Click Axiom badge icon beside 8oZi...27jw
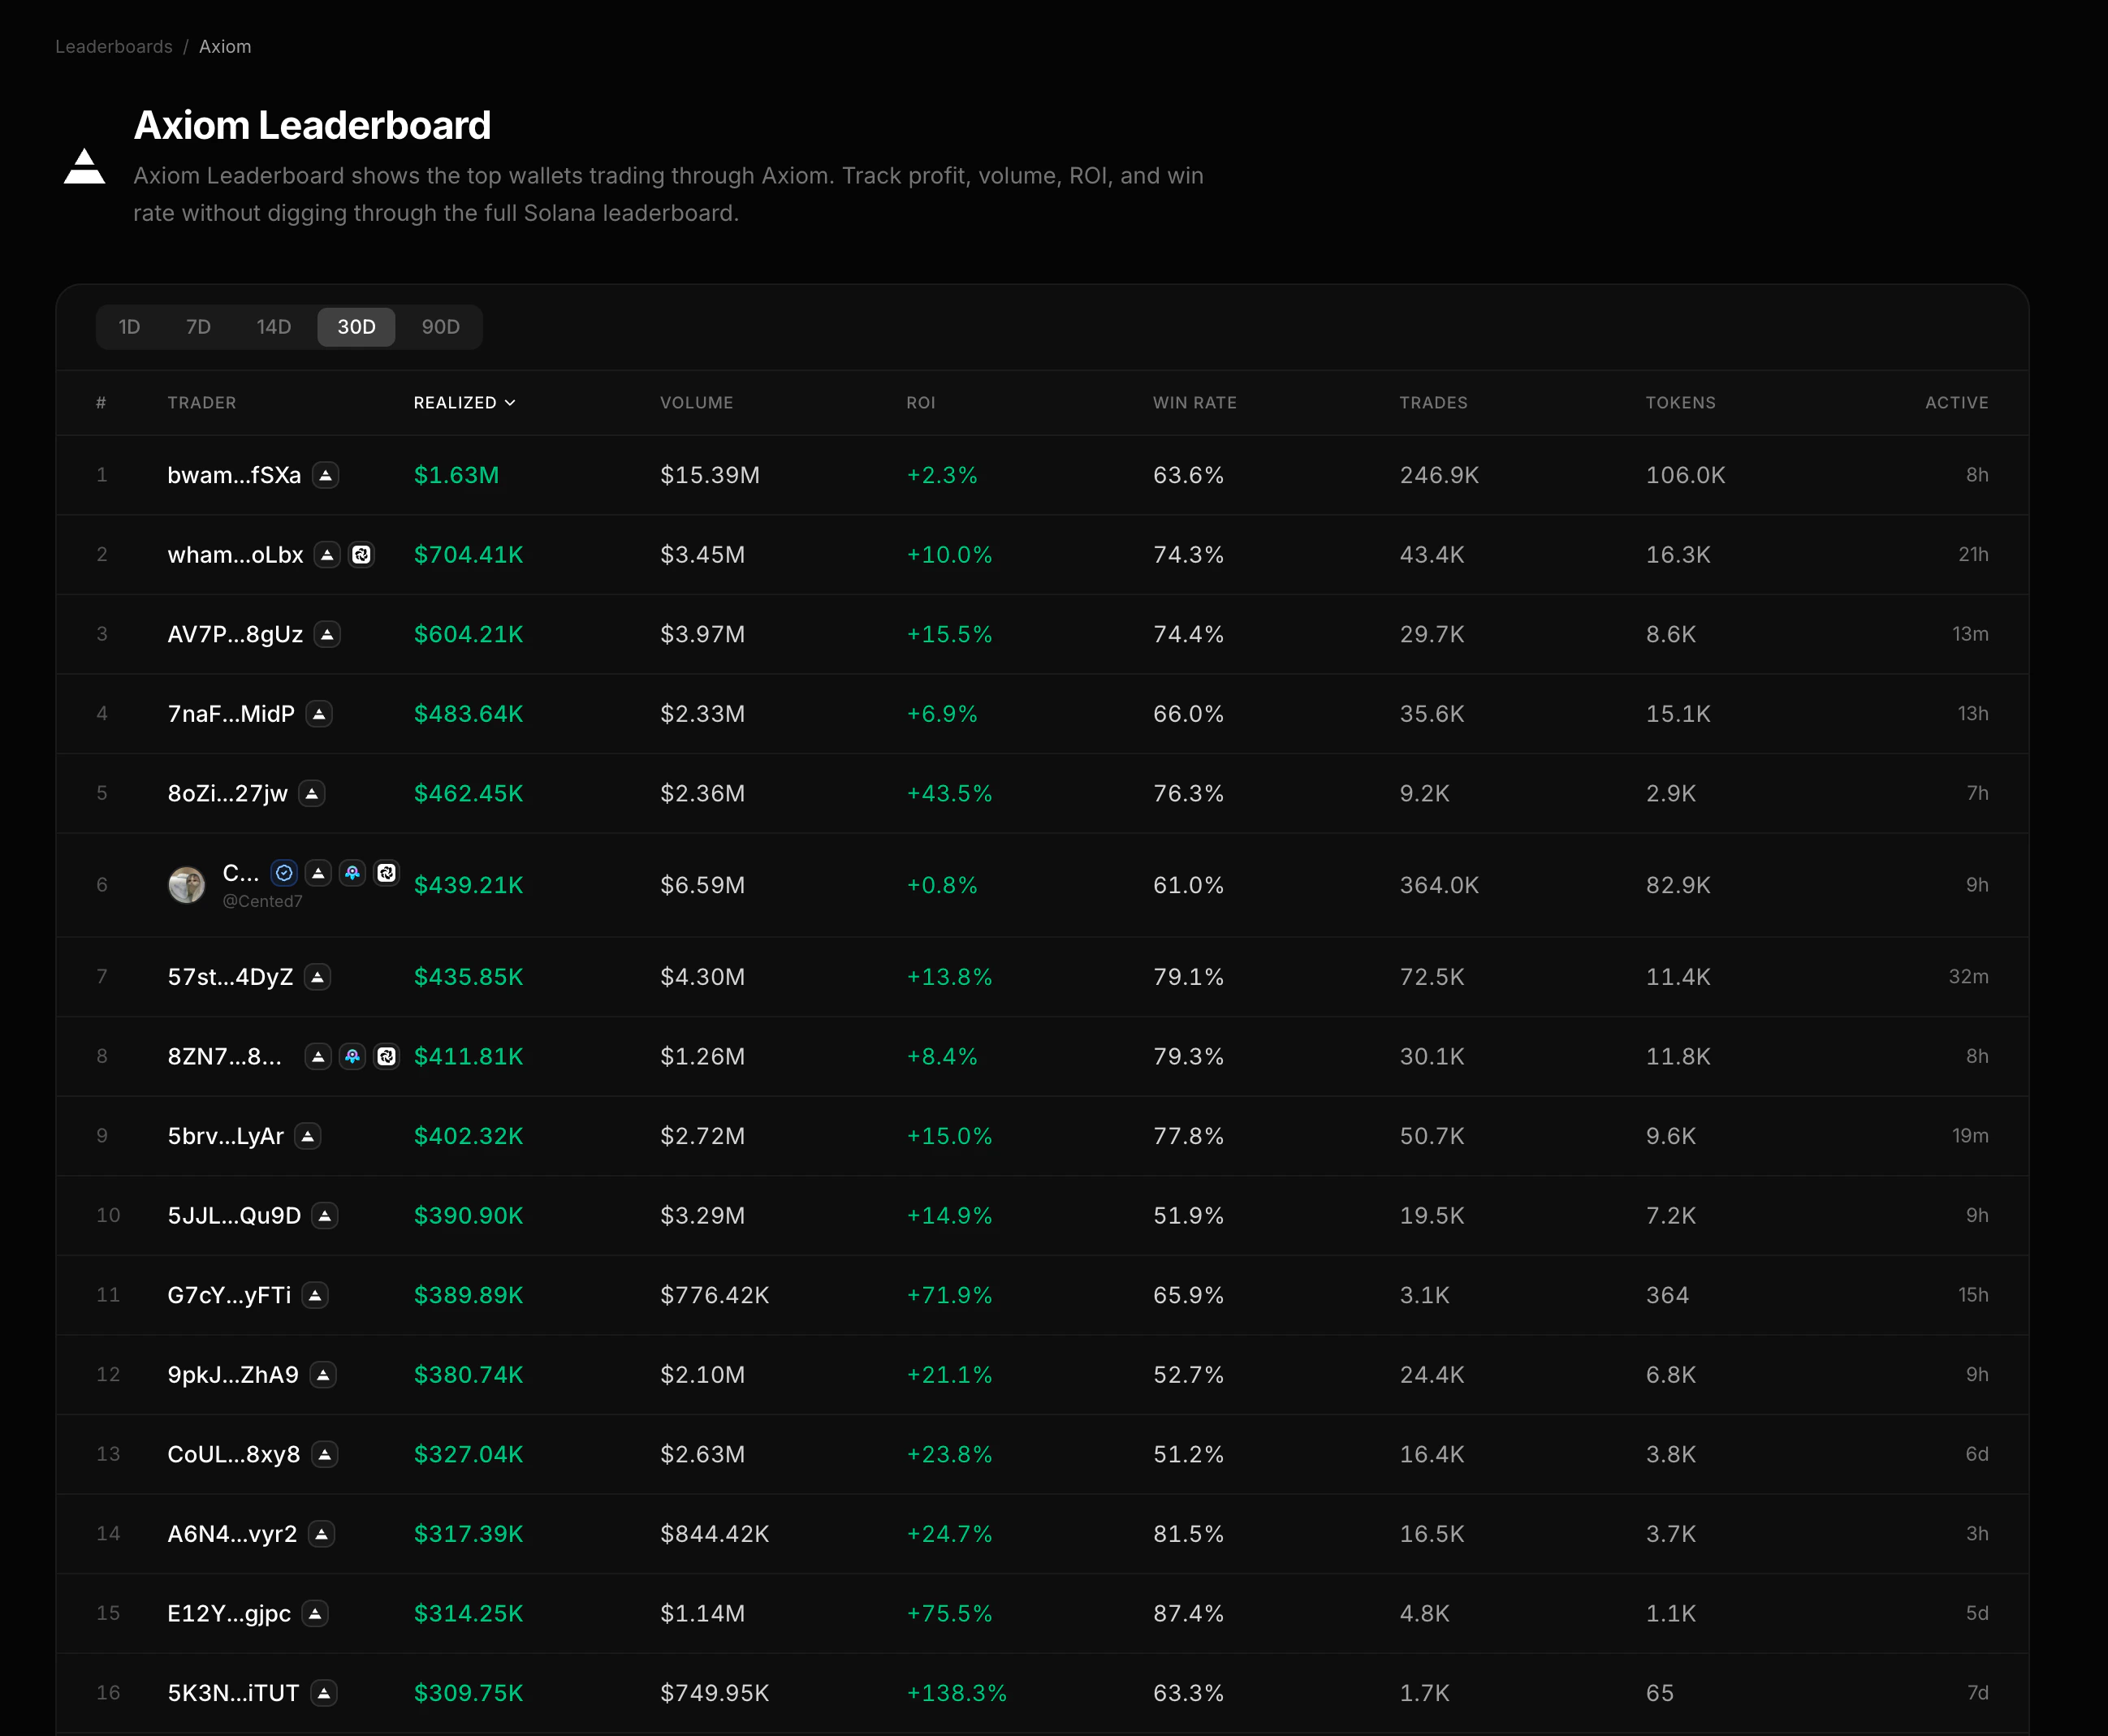The width and height of the screenshot is (2108, 1736). click(312, 793)
